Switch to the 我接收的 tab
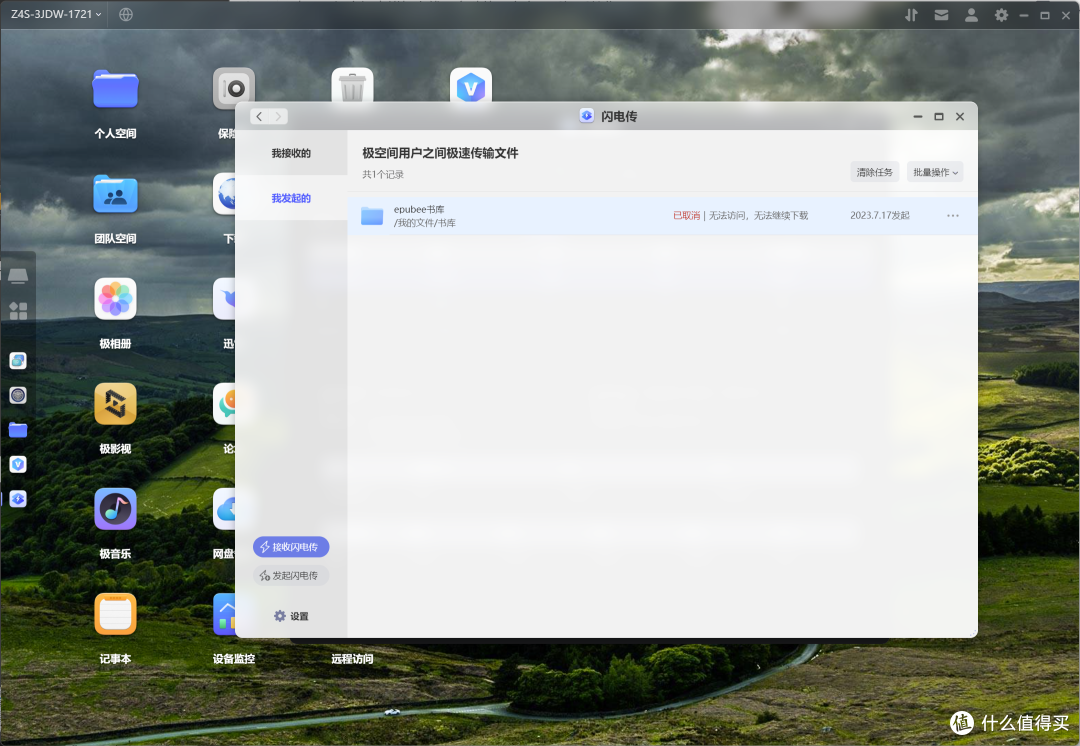This screenshot has height=746, width=1080. pos(291,153)
